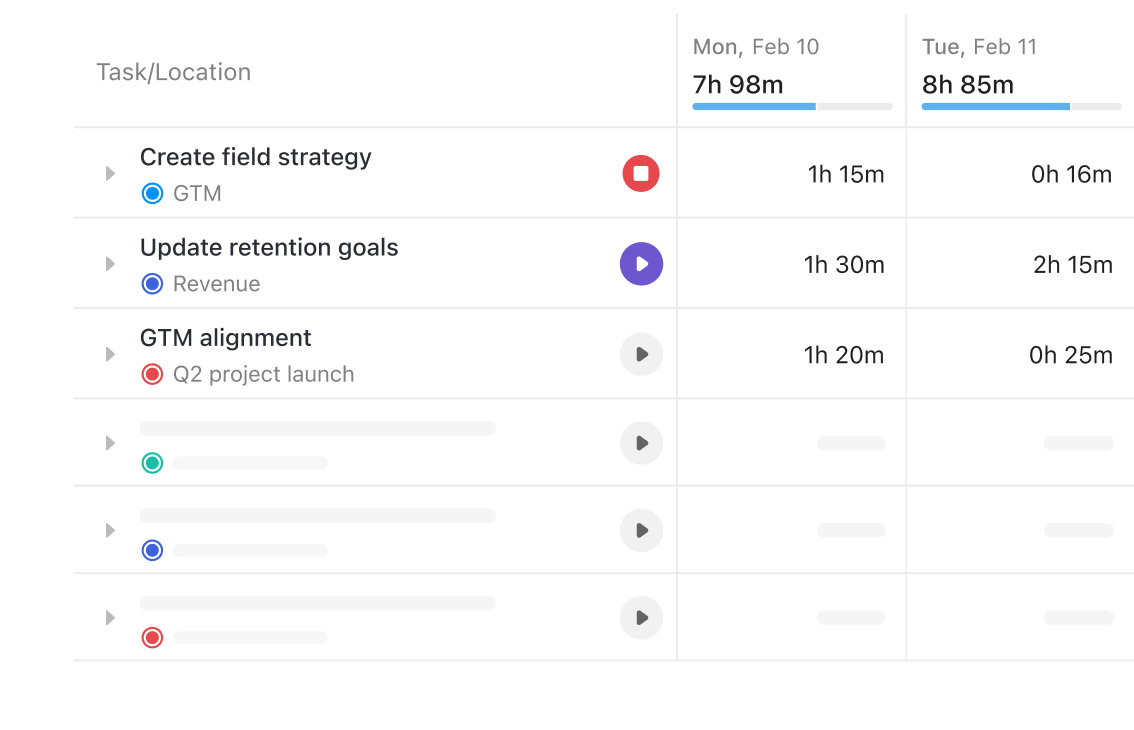This screenshot has width=1134, height=730.
Task: Start timer for Update retention goals
Action: click(x=641, y=264)
